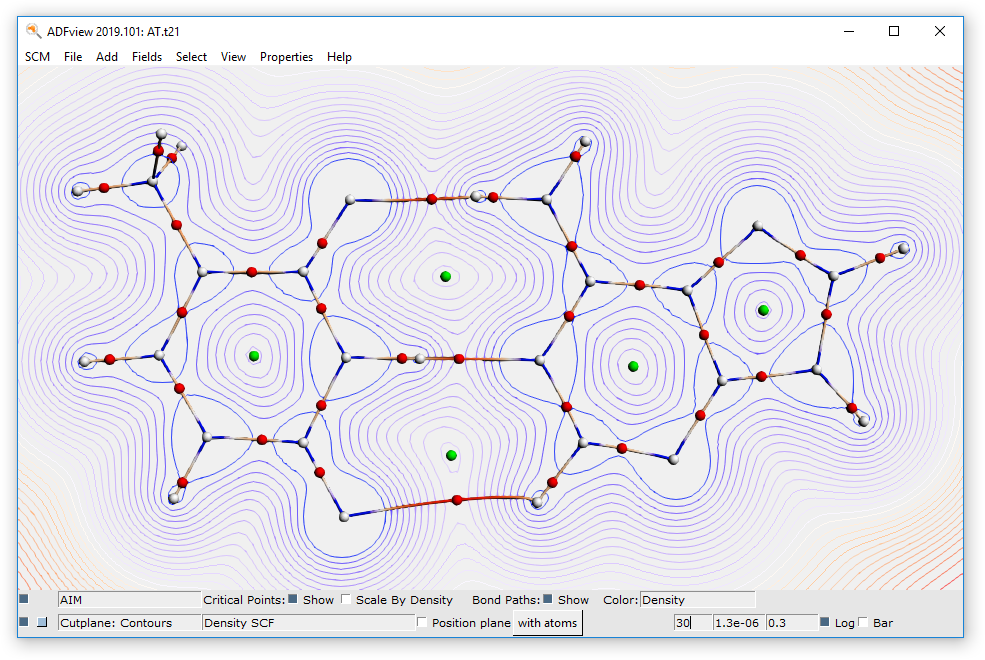The image size is (985, 660).
Task: Open the Add menu
Action: (x=107, y=57)
